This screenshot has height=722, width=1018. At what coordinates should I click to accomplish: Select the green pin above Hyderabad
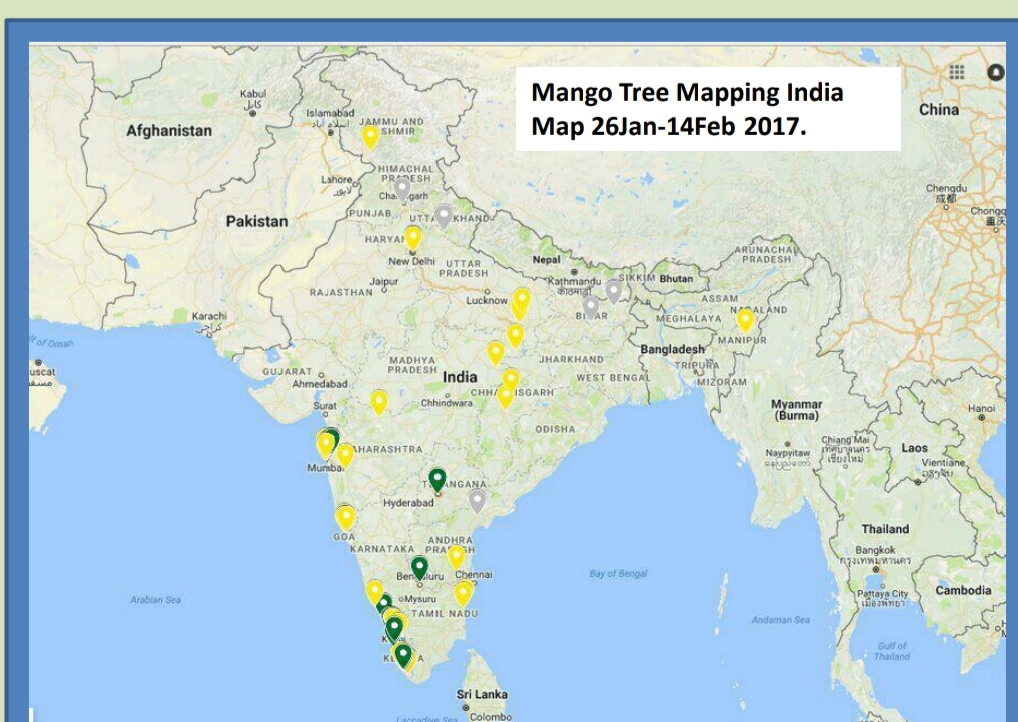click(x=438, y=480)
